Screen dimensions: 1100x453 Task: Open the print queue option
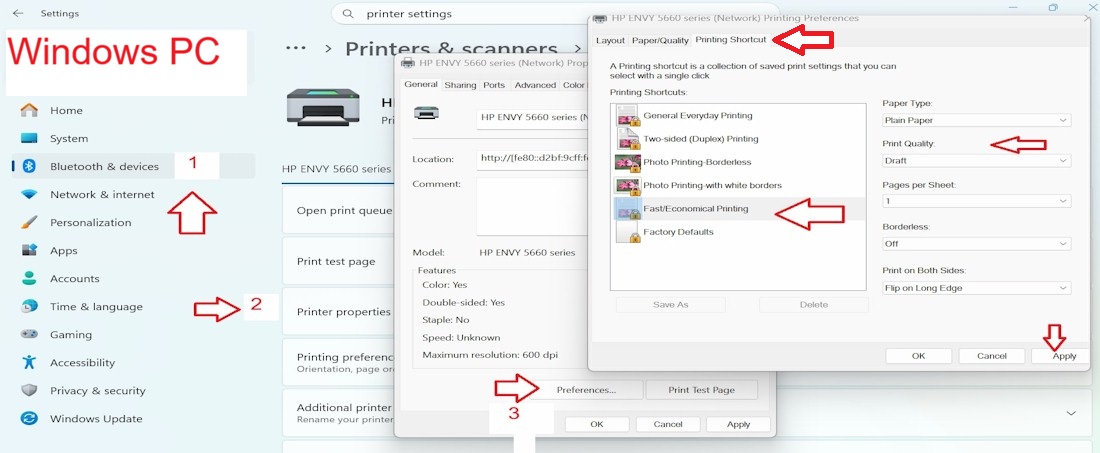tap(338, 210)
